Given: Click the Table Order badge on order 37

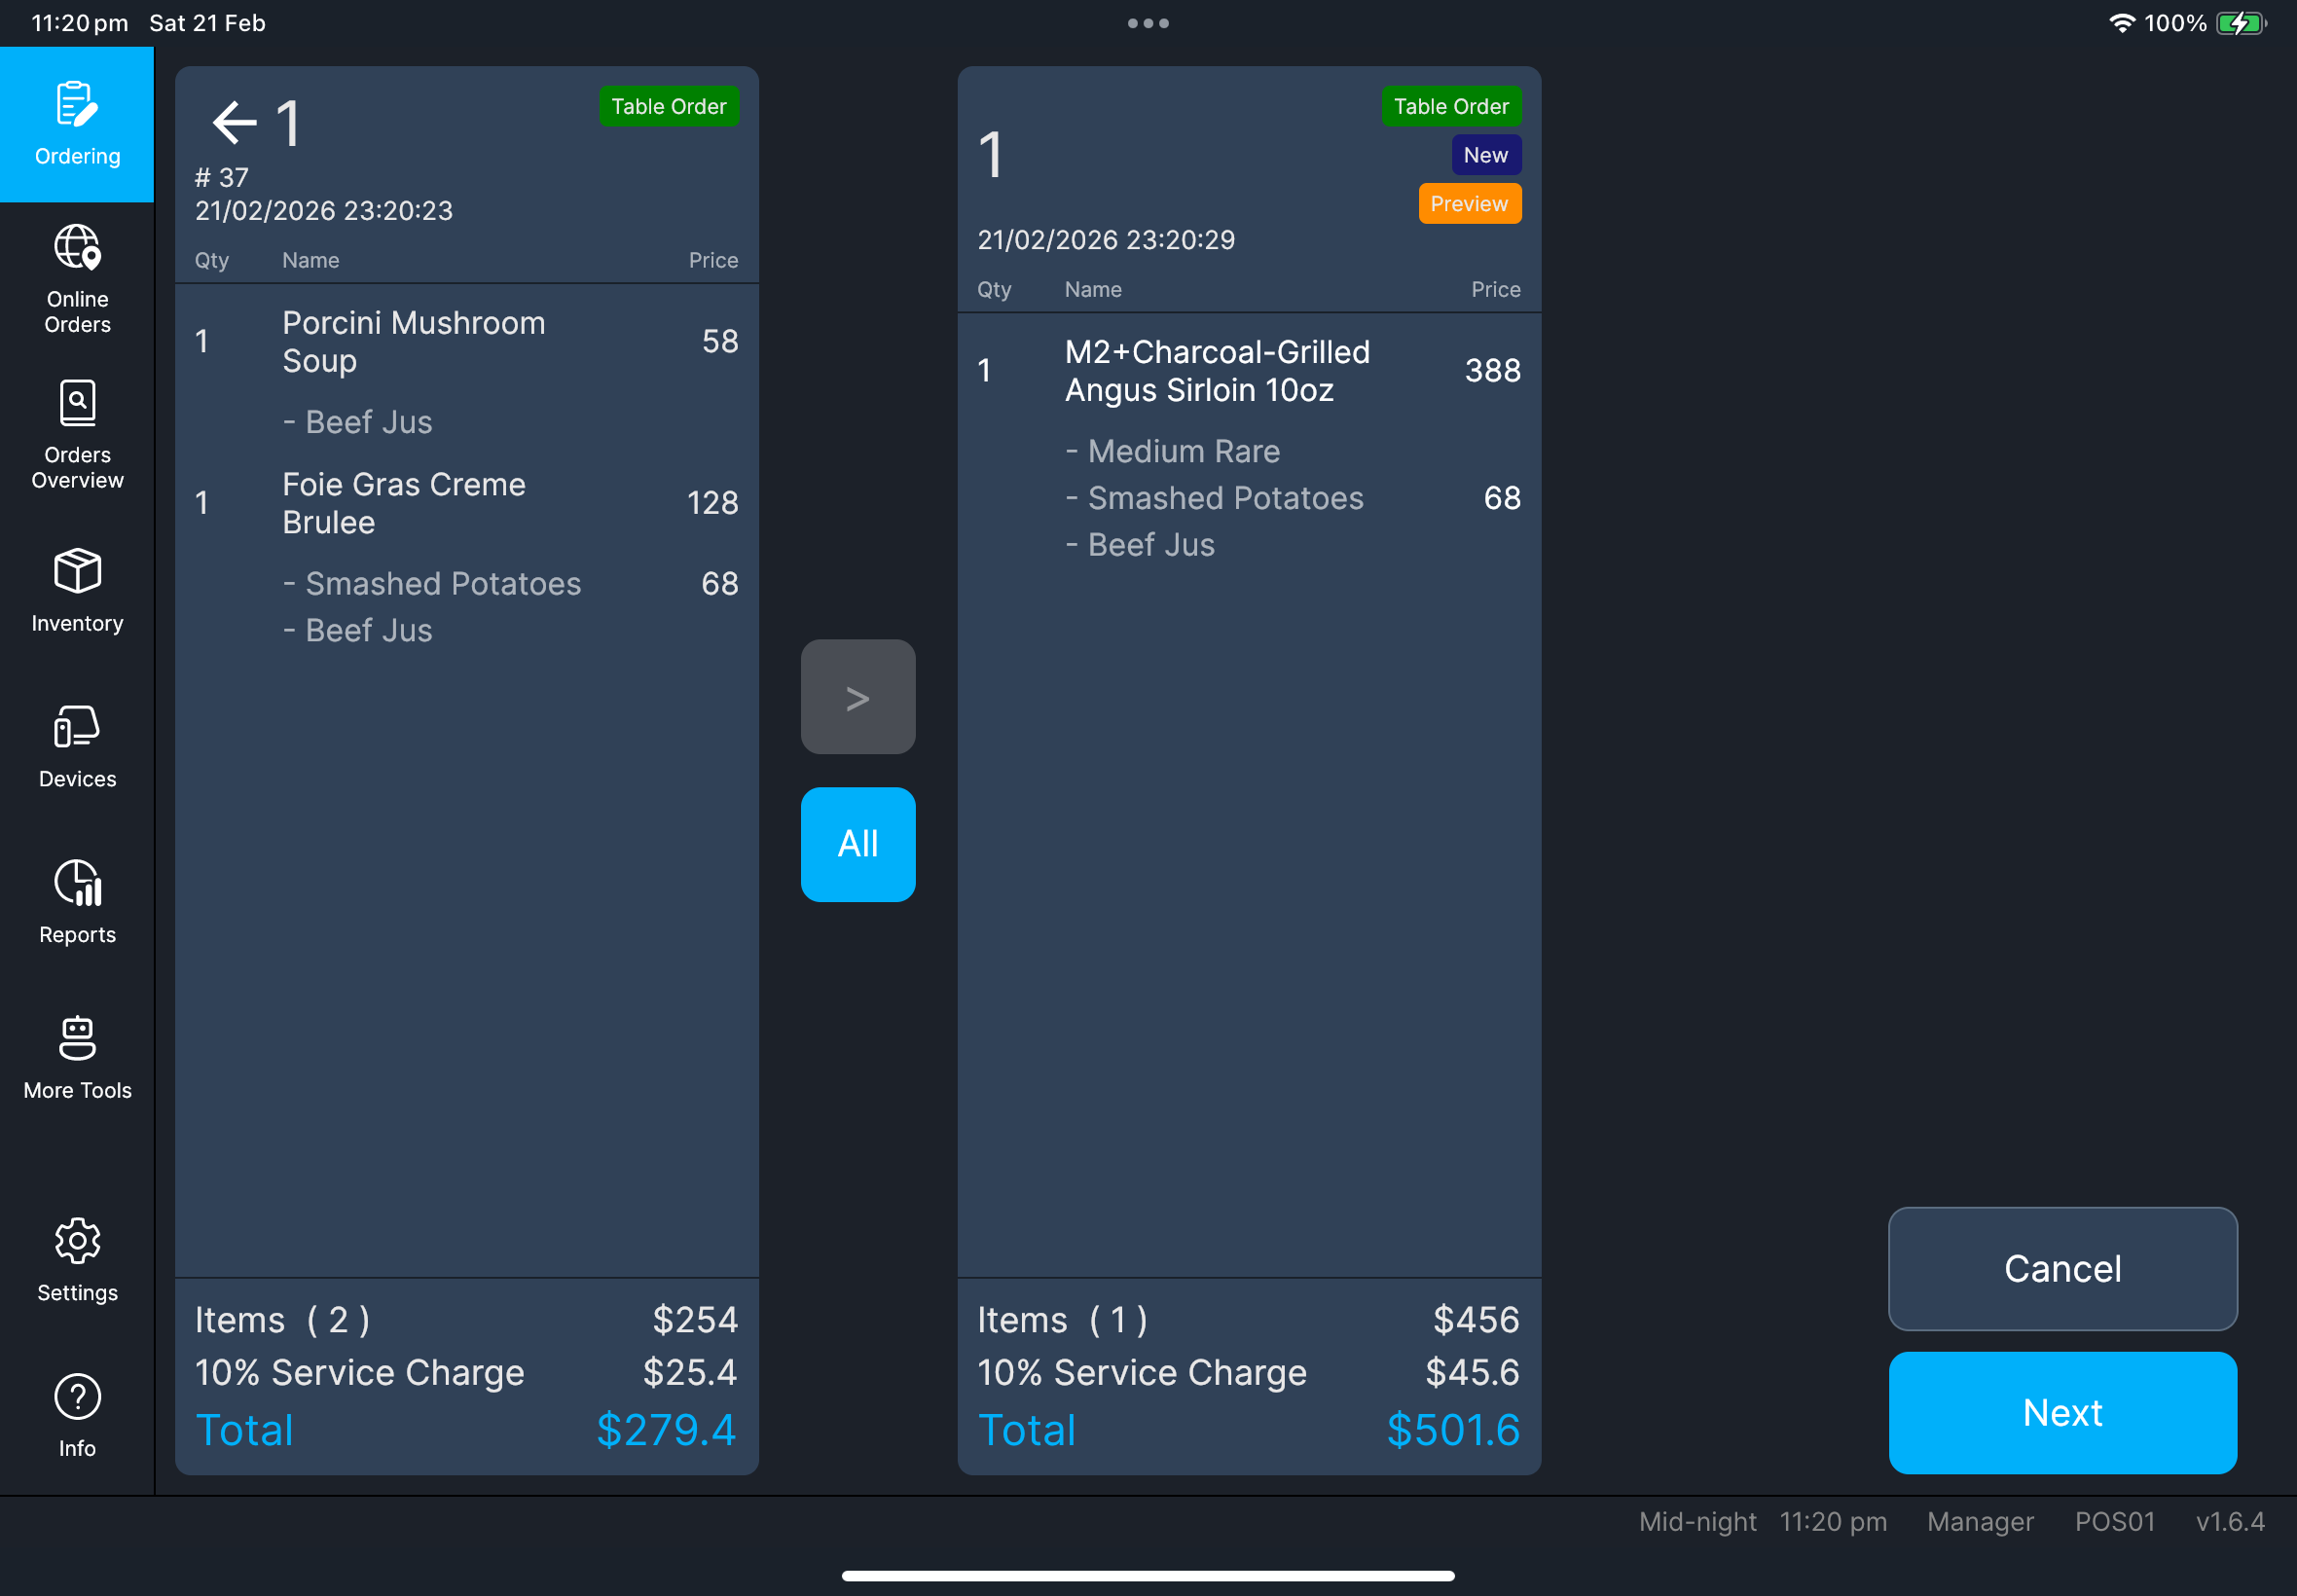Looking at the screenshot, I should click(x=668, y=106).
